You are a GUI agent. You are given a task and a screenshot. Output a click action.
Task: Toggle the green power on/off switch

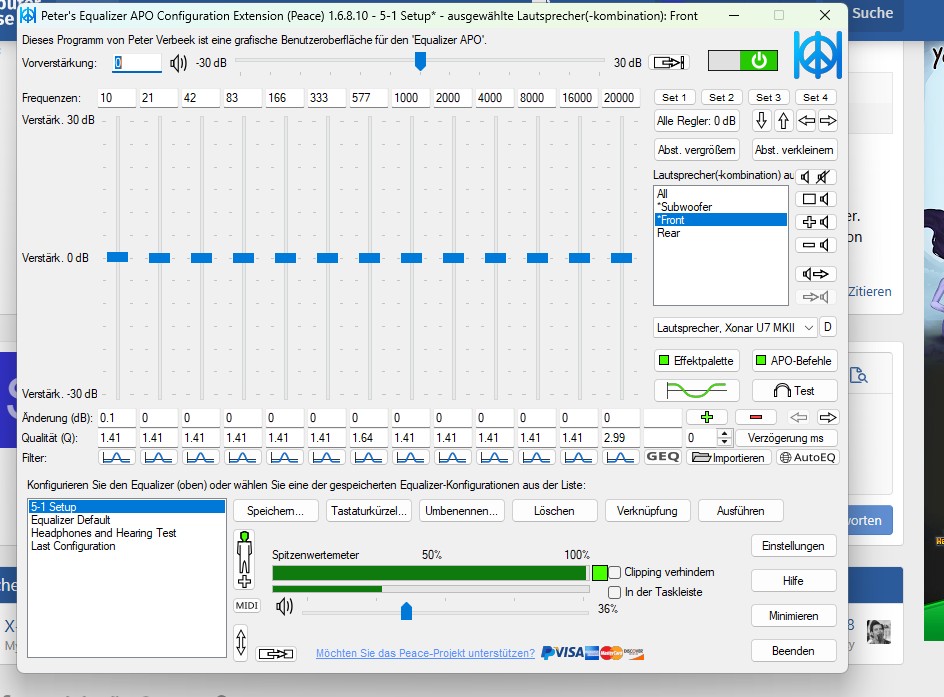point(742,61)
